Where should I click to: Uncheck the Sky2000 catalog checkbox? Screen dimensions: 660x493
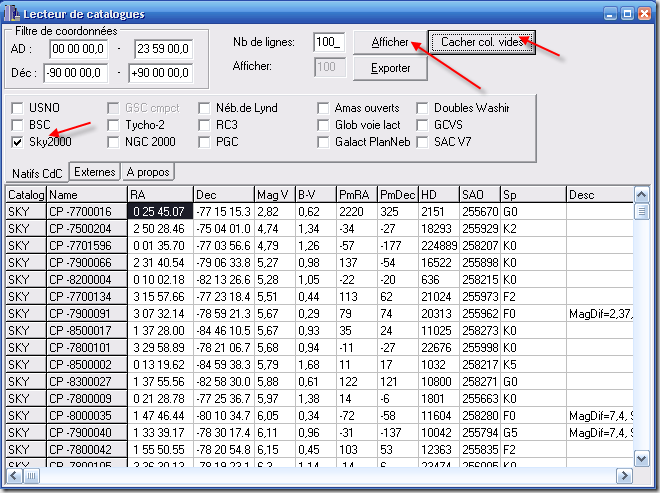(x=17, y=142)
